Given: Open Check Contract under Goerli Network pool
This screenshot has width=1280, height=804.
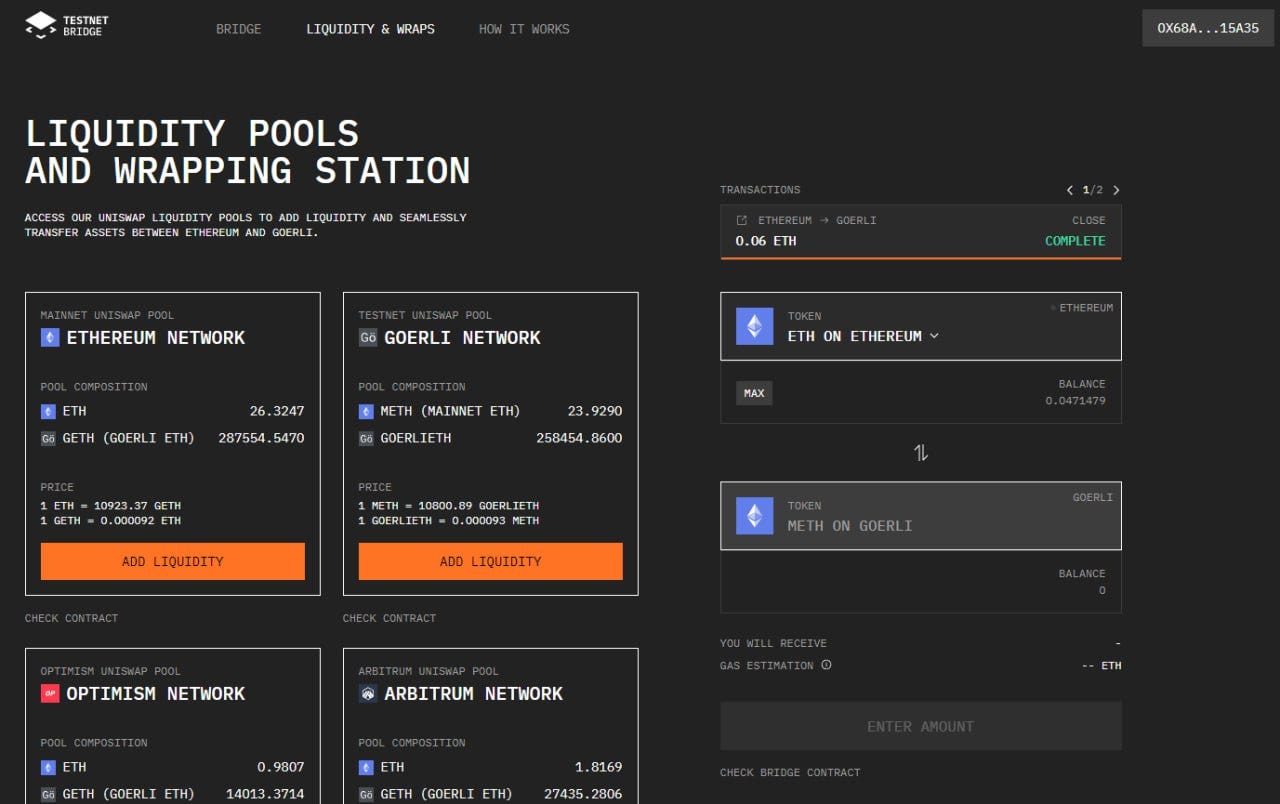Looking at the screenshot, I should point(389,618).
